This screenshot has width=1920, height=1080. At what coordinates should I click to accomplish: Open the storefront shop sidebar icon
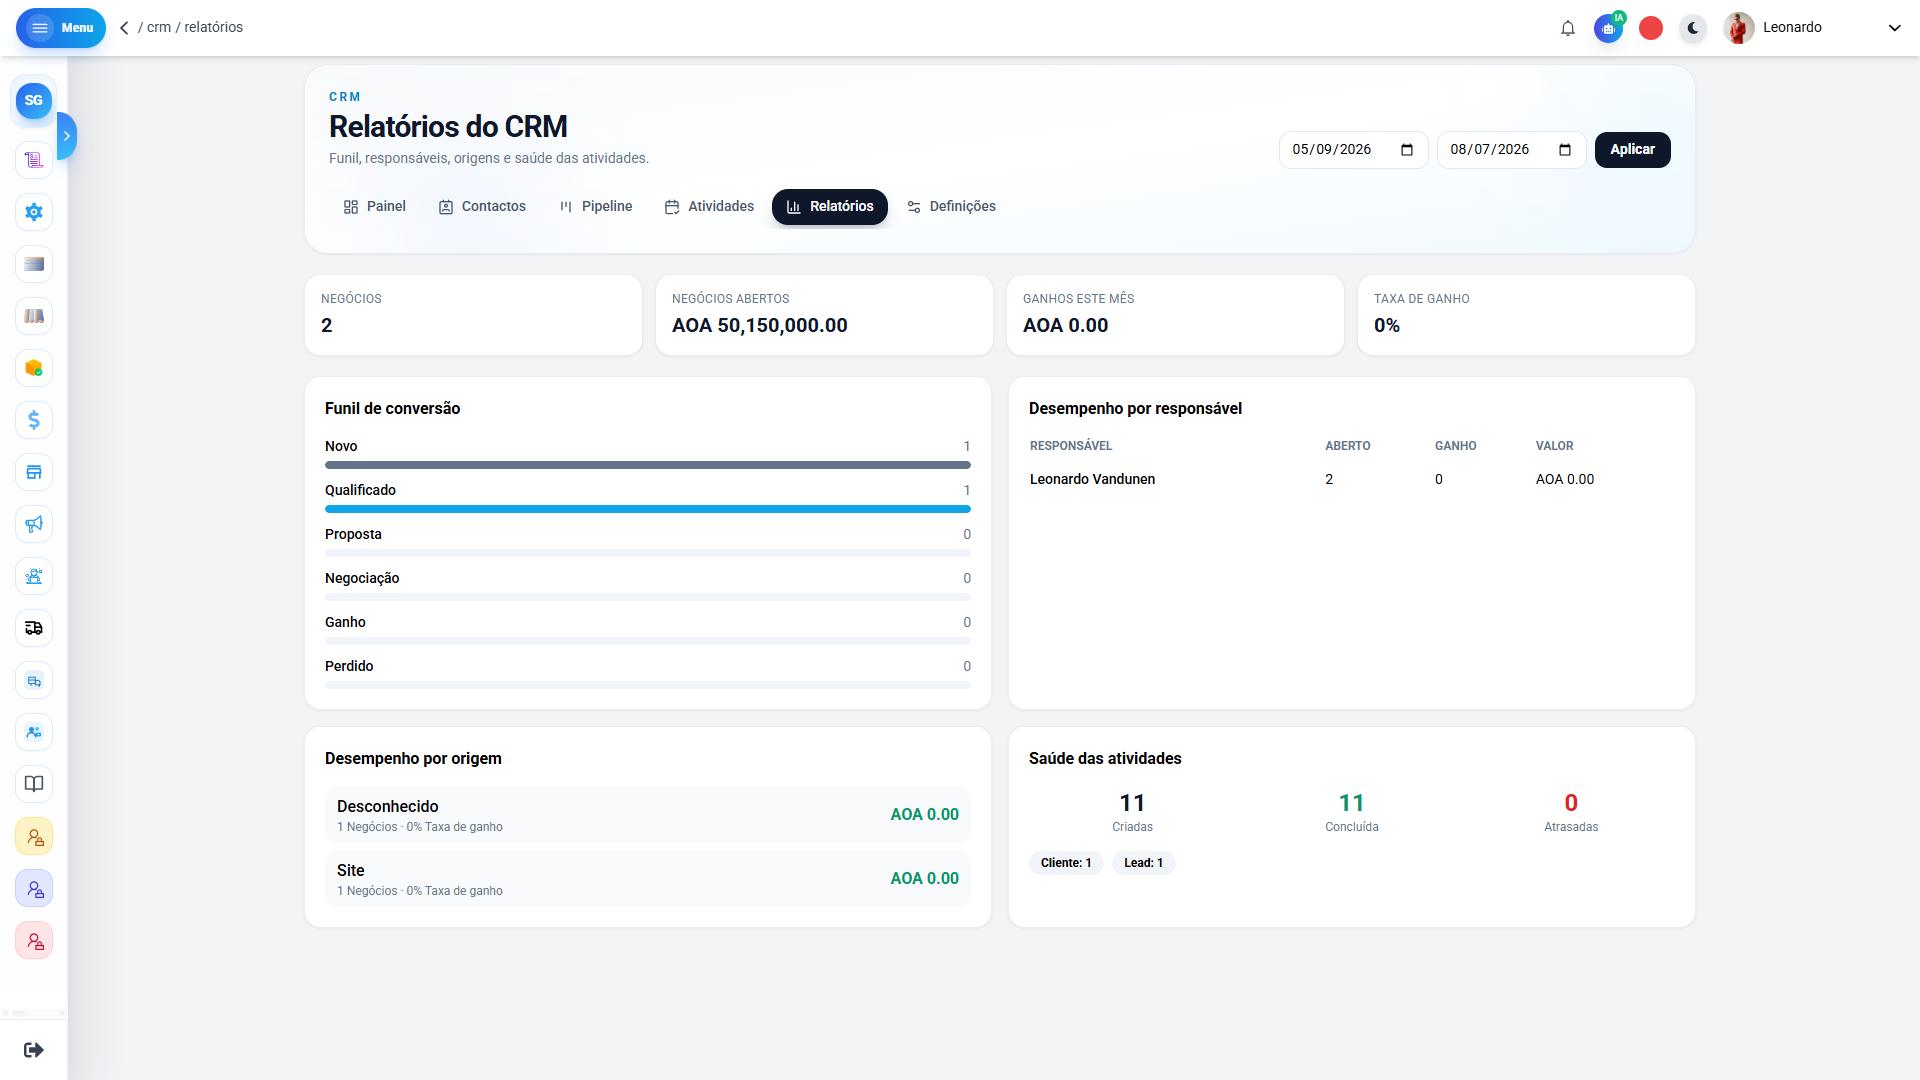click(x=34, y=472)
